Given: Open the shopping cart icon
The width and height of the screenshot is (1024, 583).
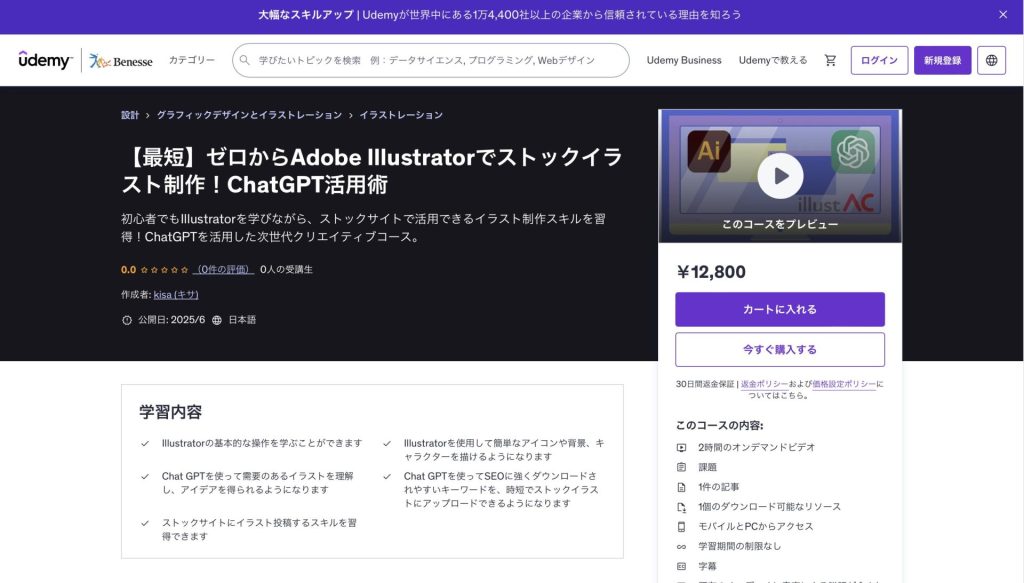Looking at the screenshot, I should (x=830, y=60).
